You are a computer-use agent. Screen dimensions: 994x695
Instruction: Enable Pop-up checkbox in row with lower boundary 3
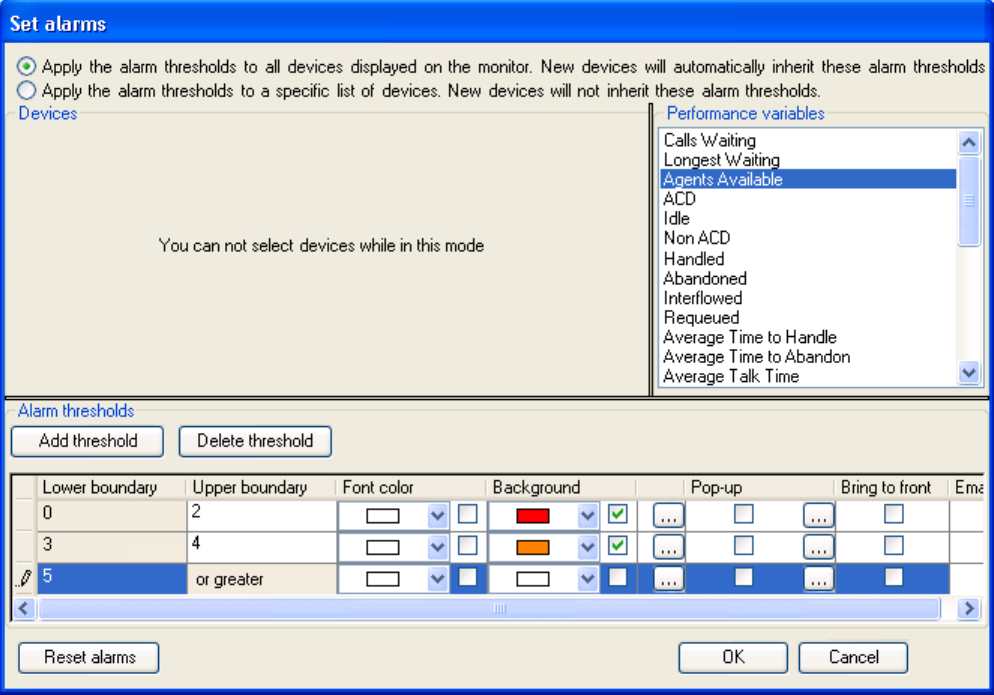pos(744,546)
